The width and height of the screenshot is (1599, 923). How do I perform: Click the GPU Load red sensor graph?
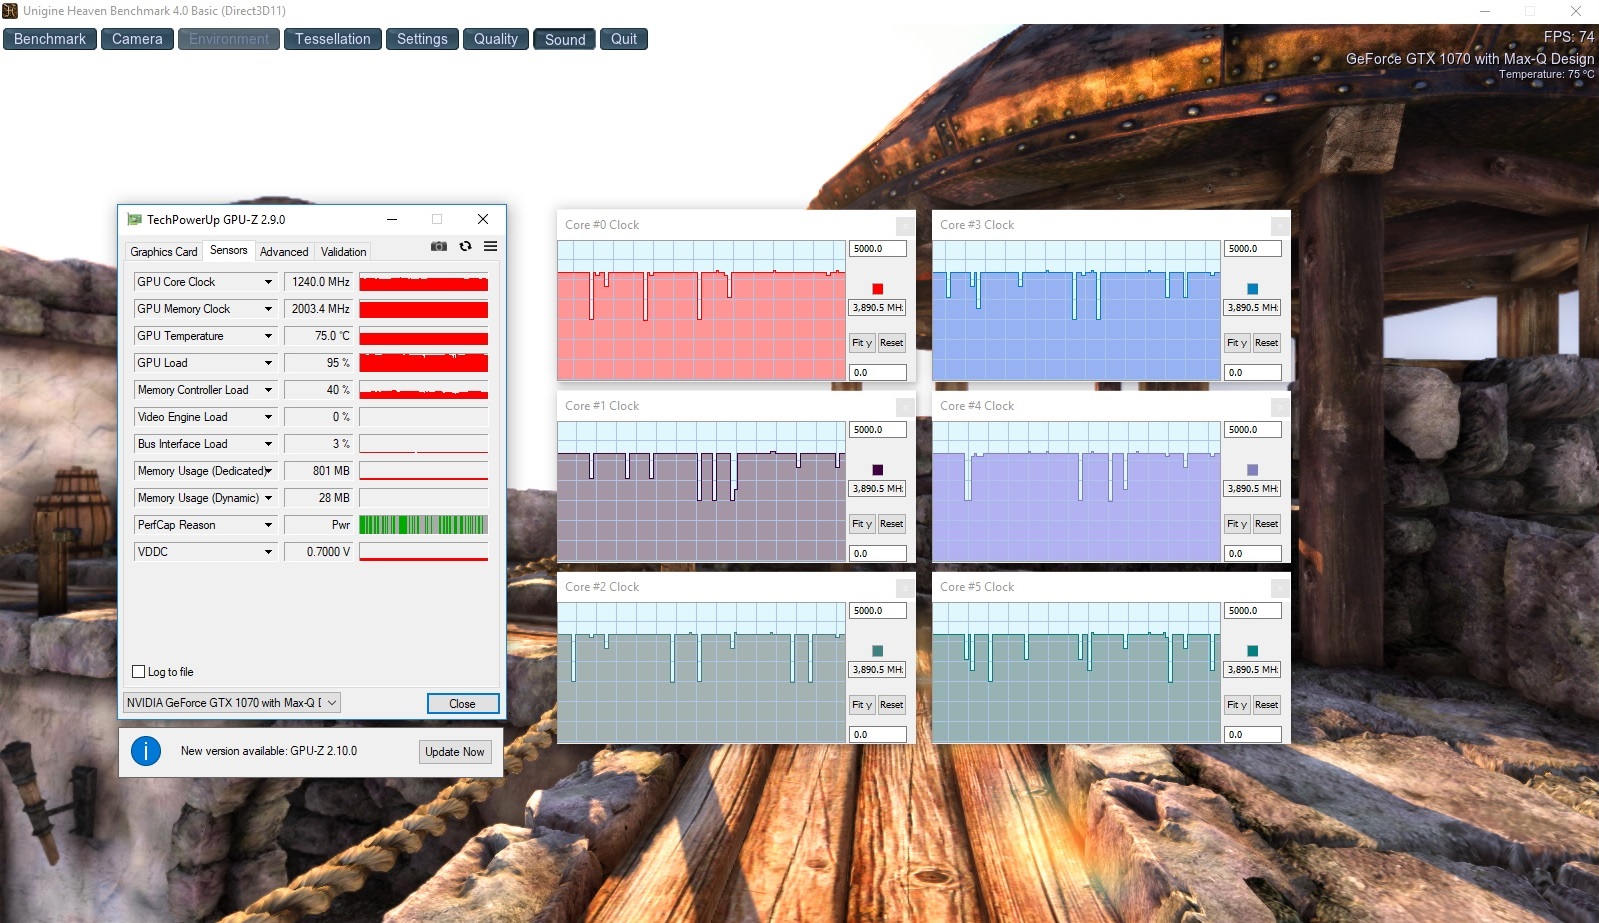point(424,363)
